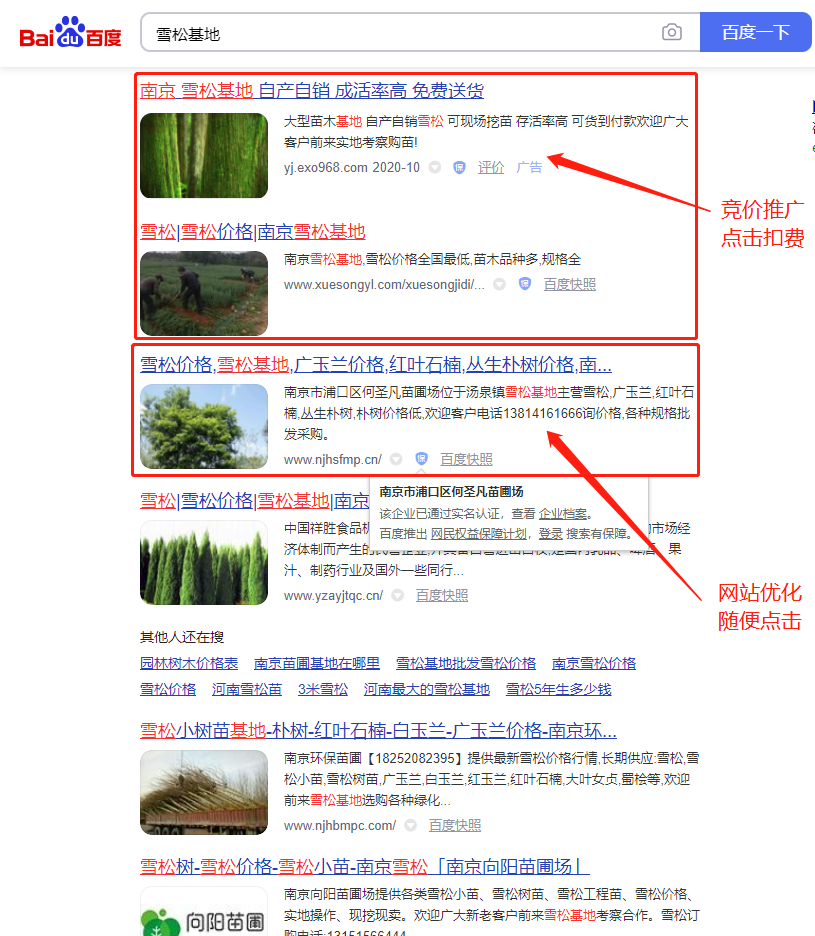Open result 雪松小树苗基地-朴树-红叶石楠-白玉兰
The width and height of the screenshot is (815, 936).
pos(378,730)
